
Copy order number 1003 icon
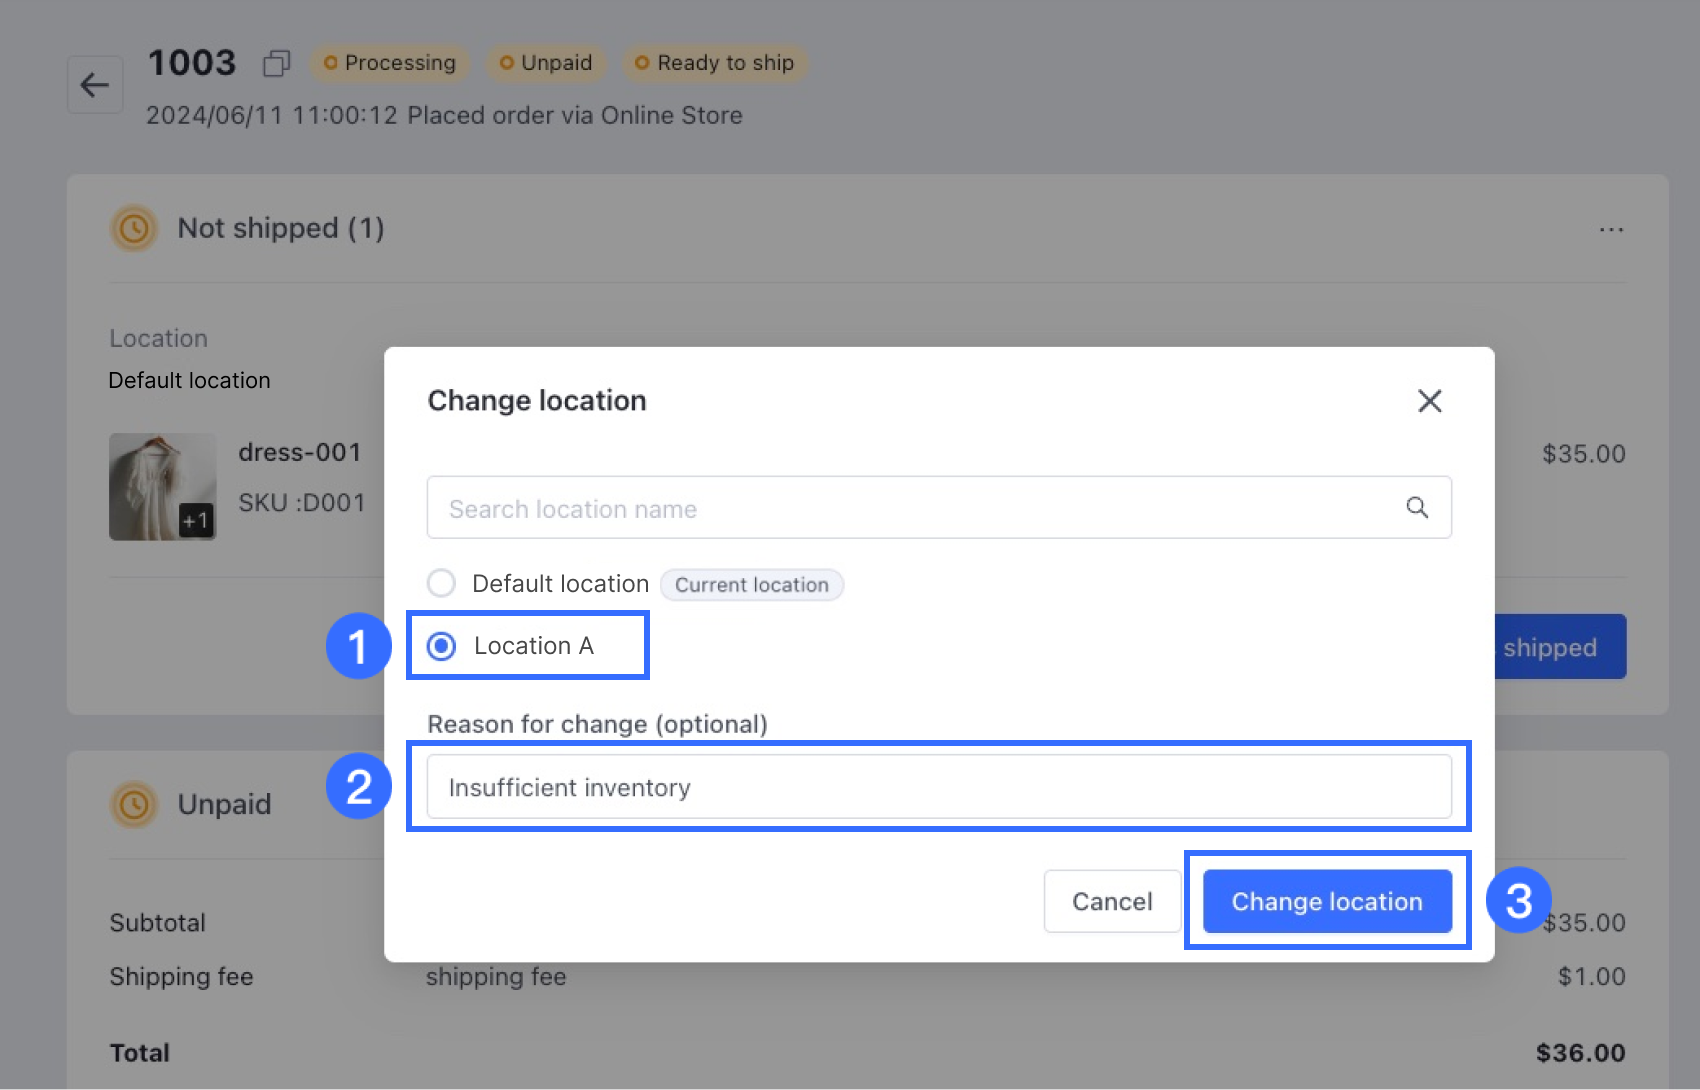tap(276, 64)
